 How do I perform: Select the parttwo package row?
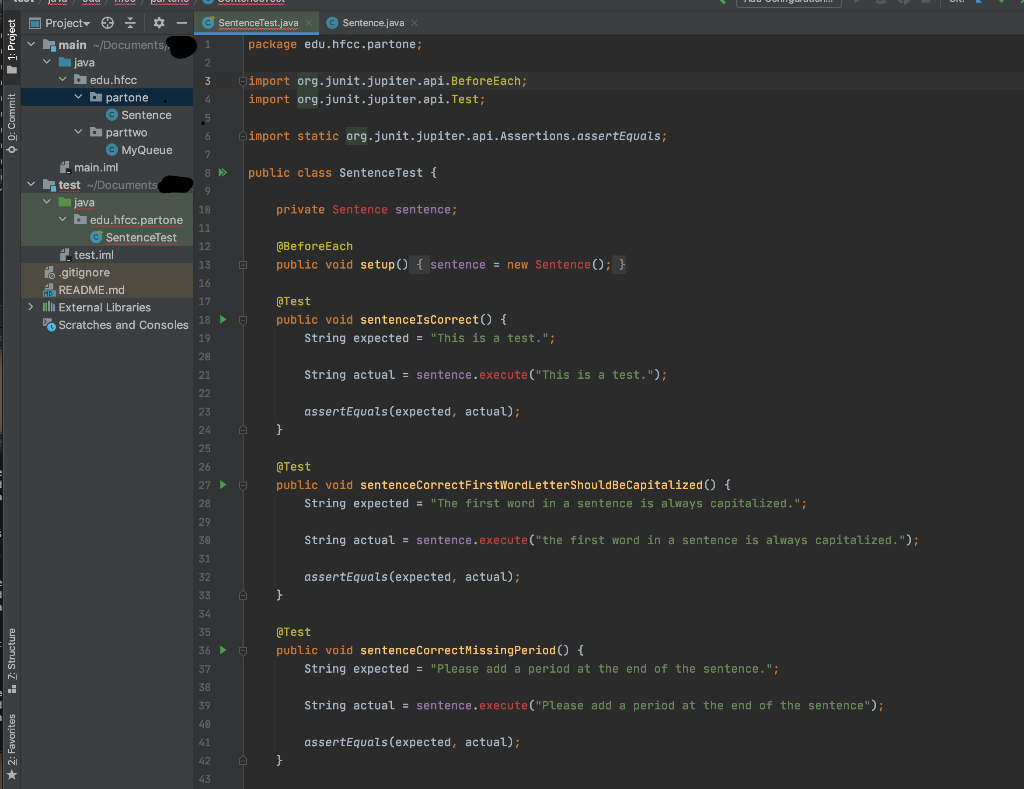pyautogui.click(x=107, y=133)
